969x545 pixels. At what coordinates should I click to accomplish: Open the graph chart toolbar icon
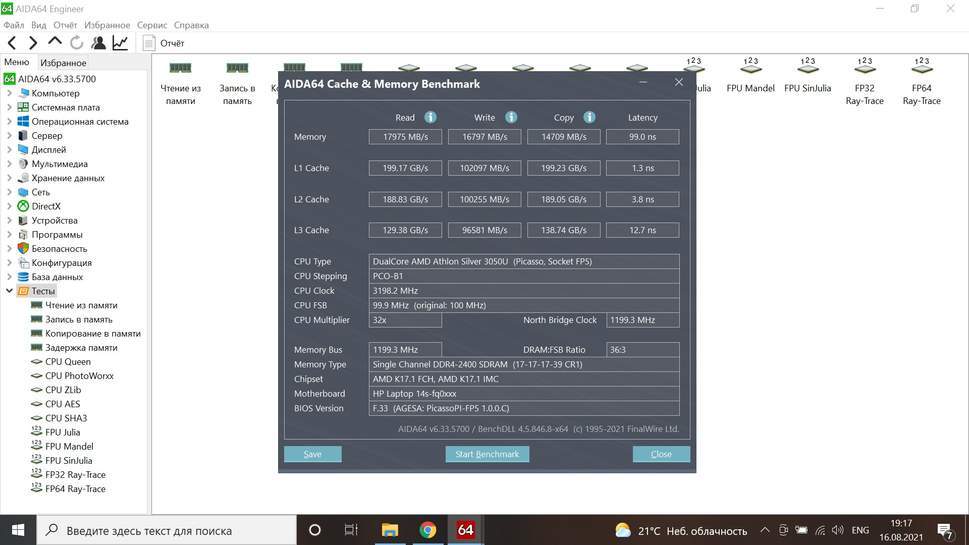[x=120, y=43]
